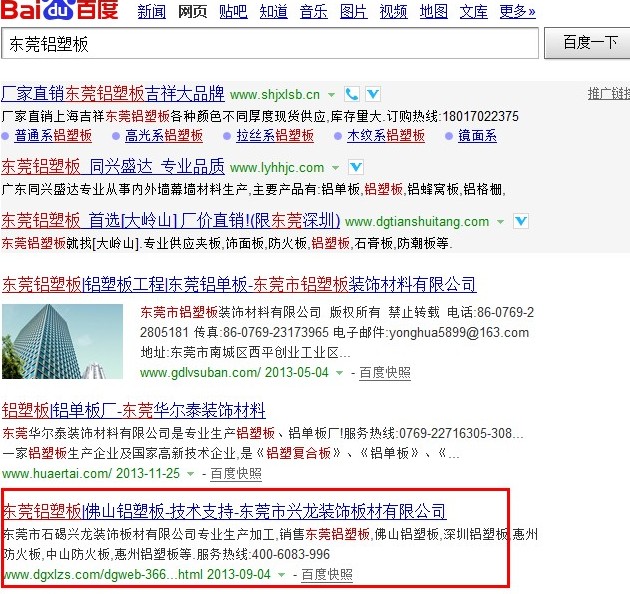This screenshot has width=630, height=594.
Task: Switch to 图片 images tab
Action: pyautogui.click(x=353, y=12)
